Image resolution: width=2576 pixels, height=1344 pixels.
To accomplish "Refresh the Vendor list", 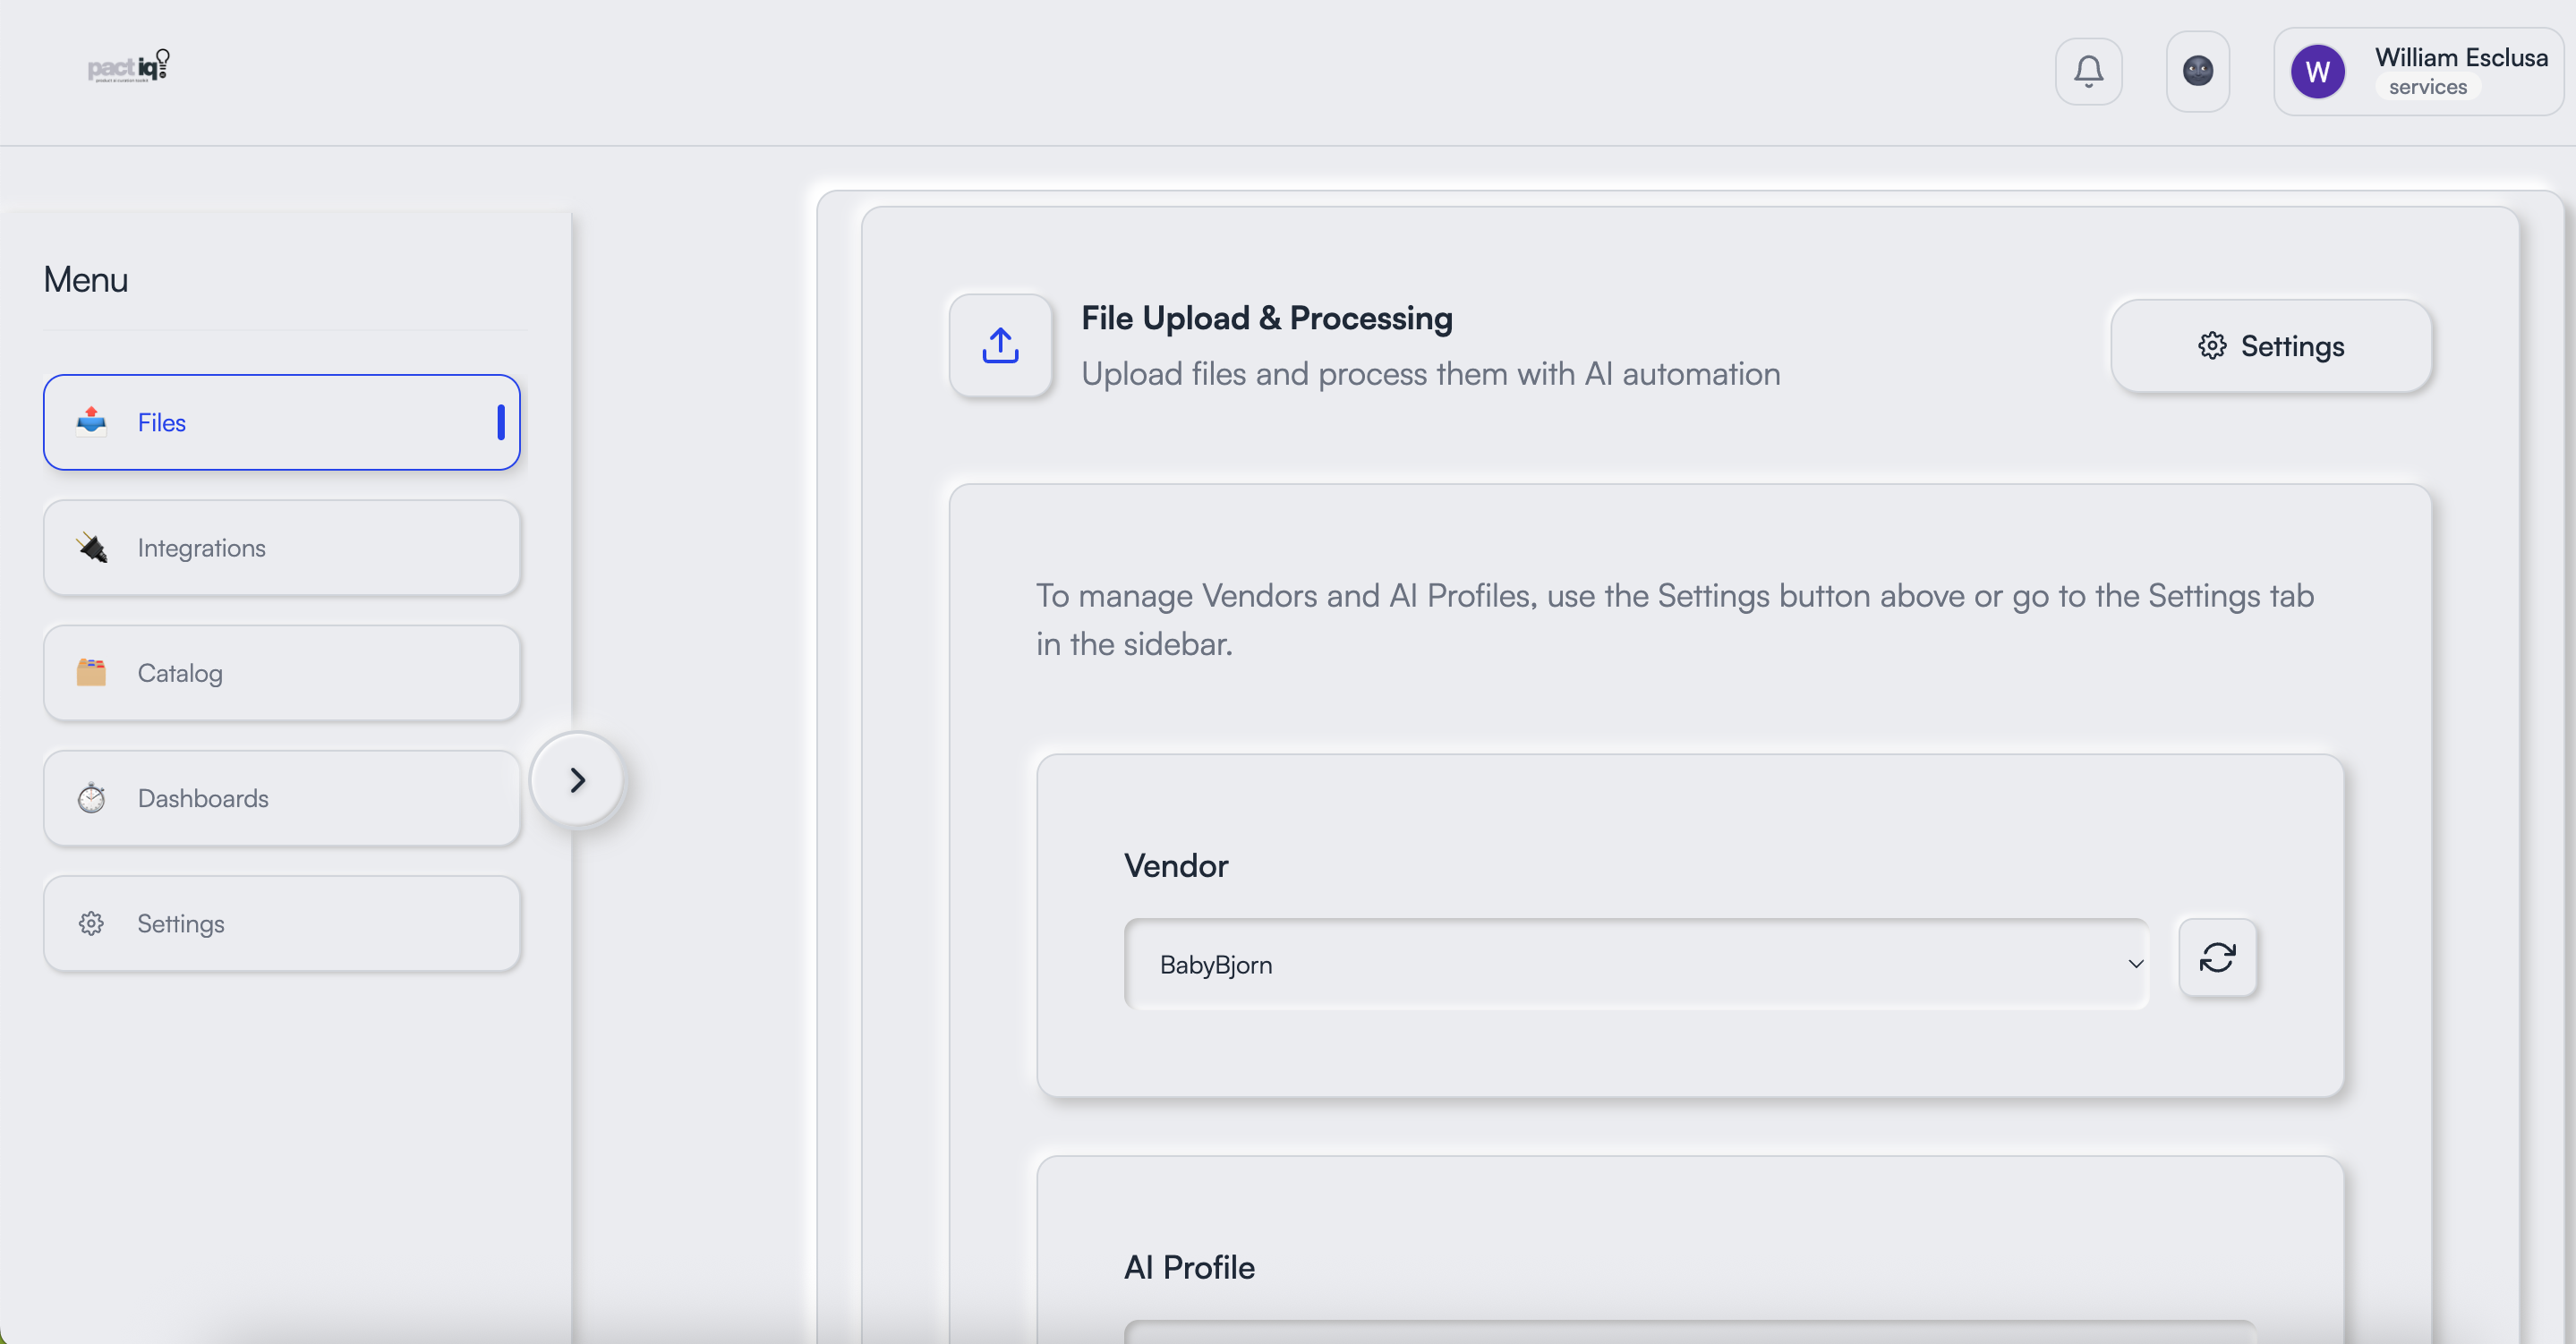I will [x=2217, y=958].
